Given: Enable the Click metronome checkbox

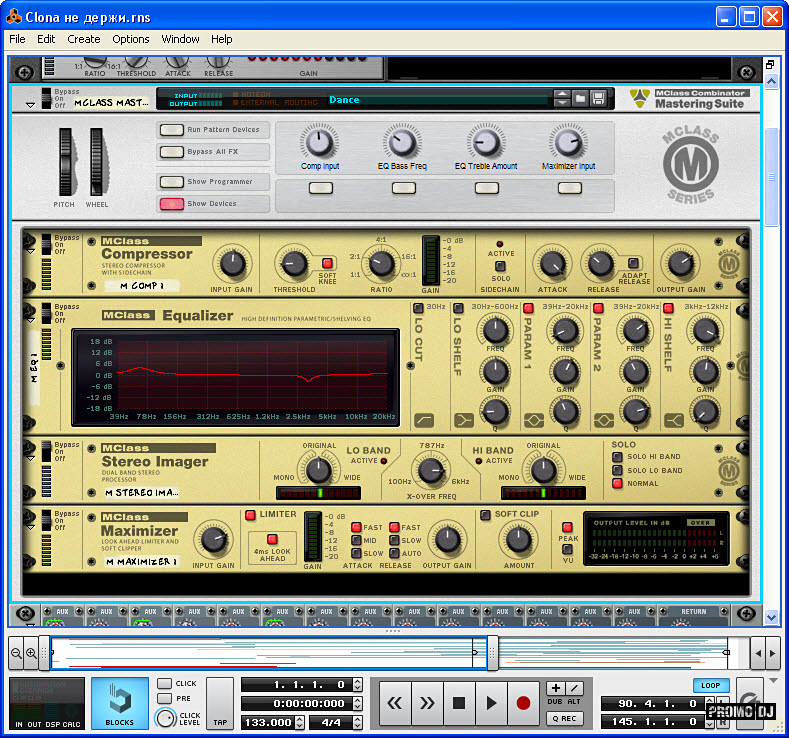Looking at the screenshot, I should [164, 684].
